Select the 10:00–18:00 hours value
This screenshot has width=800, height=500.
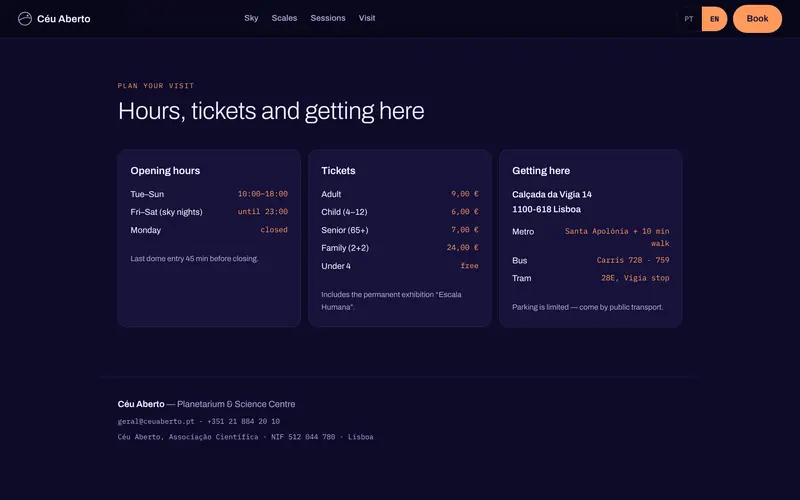(x=263, y=194)
